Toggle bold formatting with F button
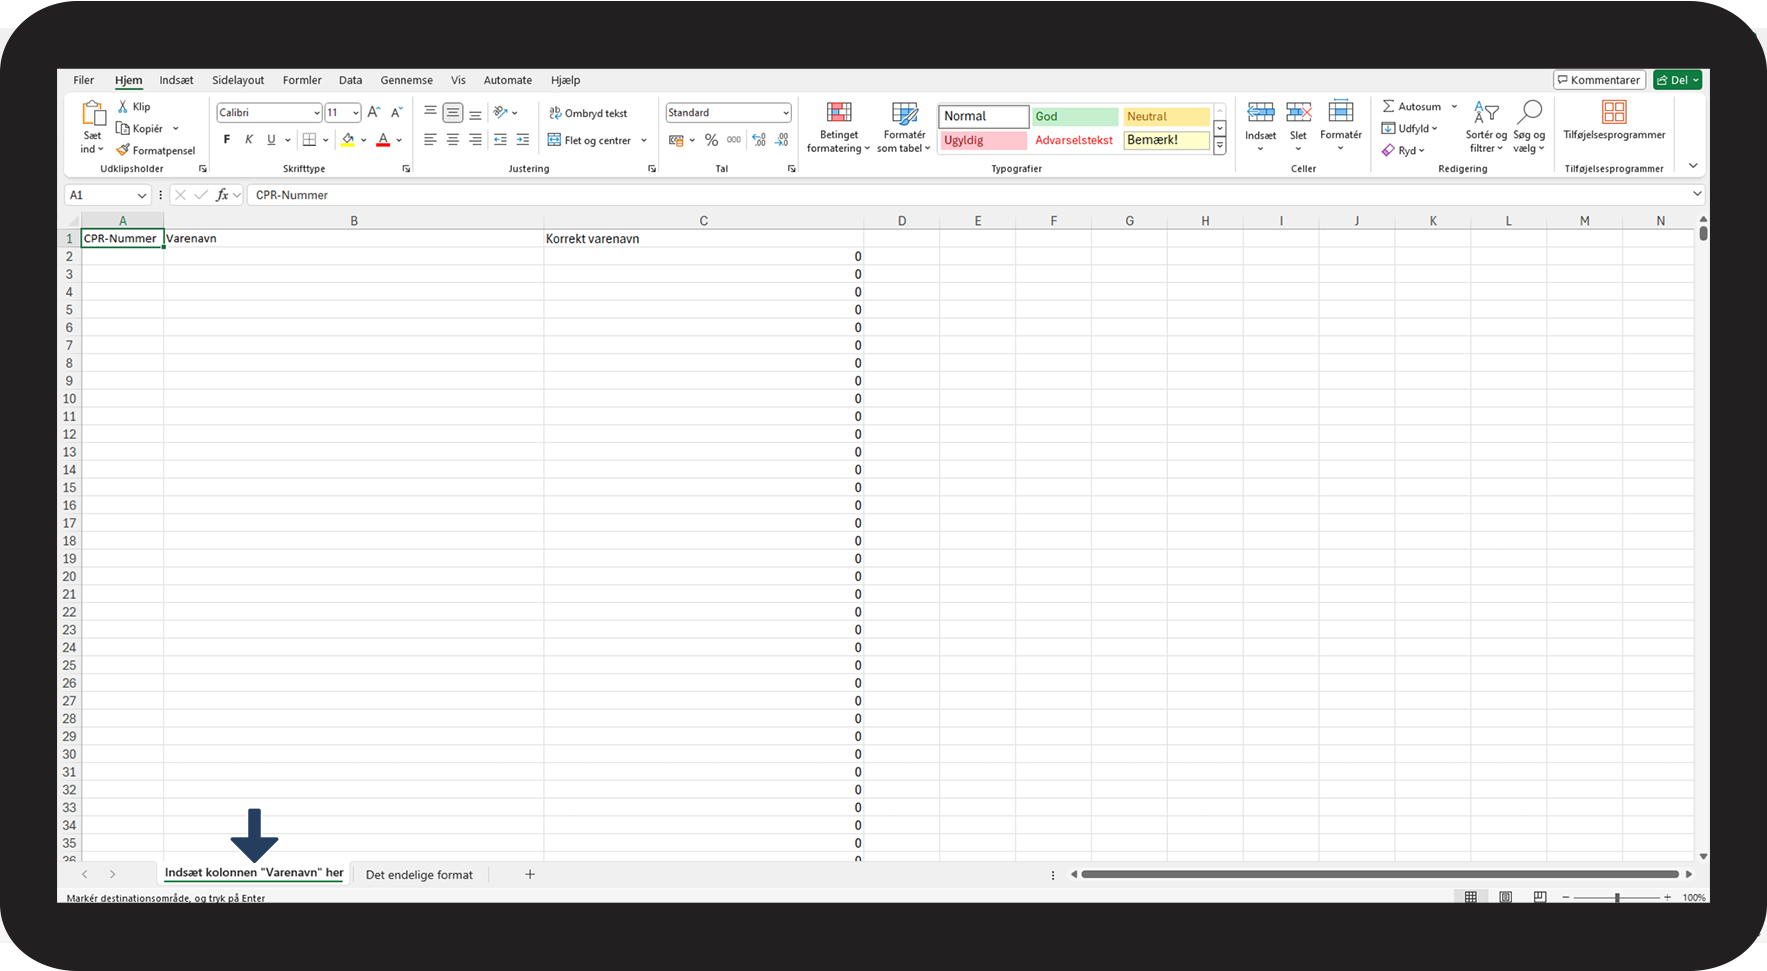Screen dimensions: 1767x971 [x=227, y=140]
